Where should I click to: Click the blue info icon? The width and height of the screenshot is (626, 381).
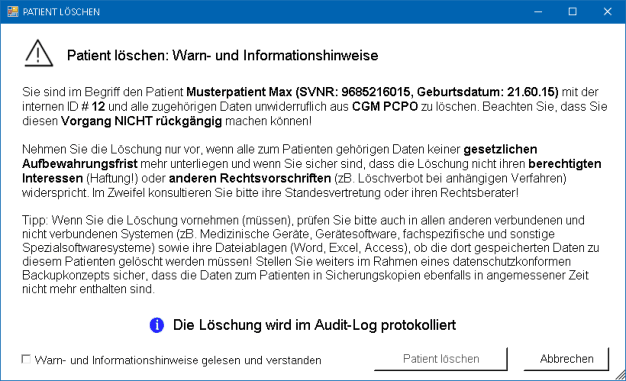[156, 325]
